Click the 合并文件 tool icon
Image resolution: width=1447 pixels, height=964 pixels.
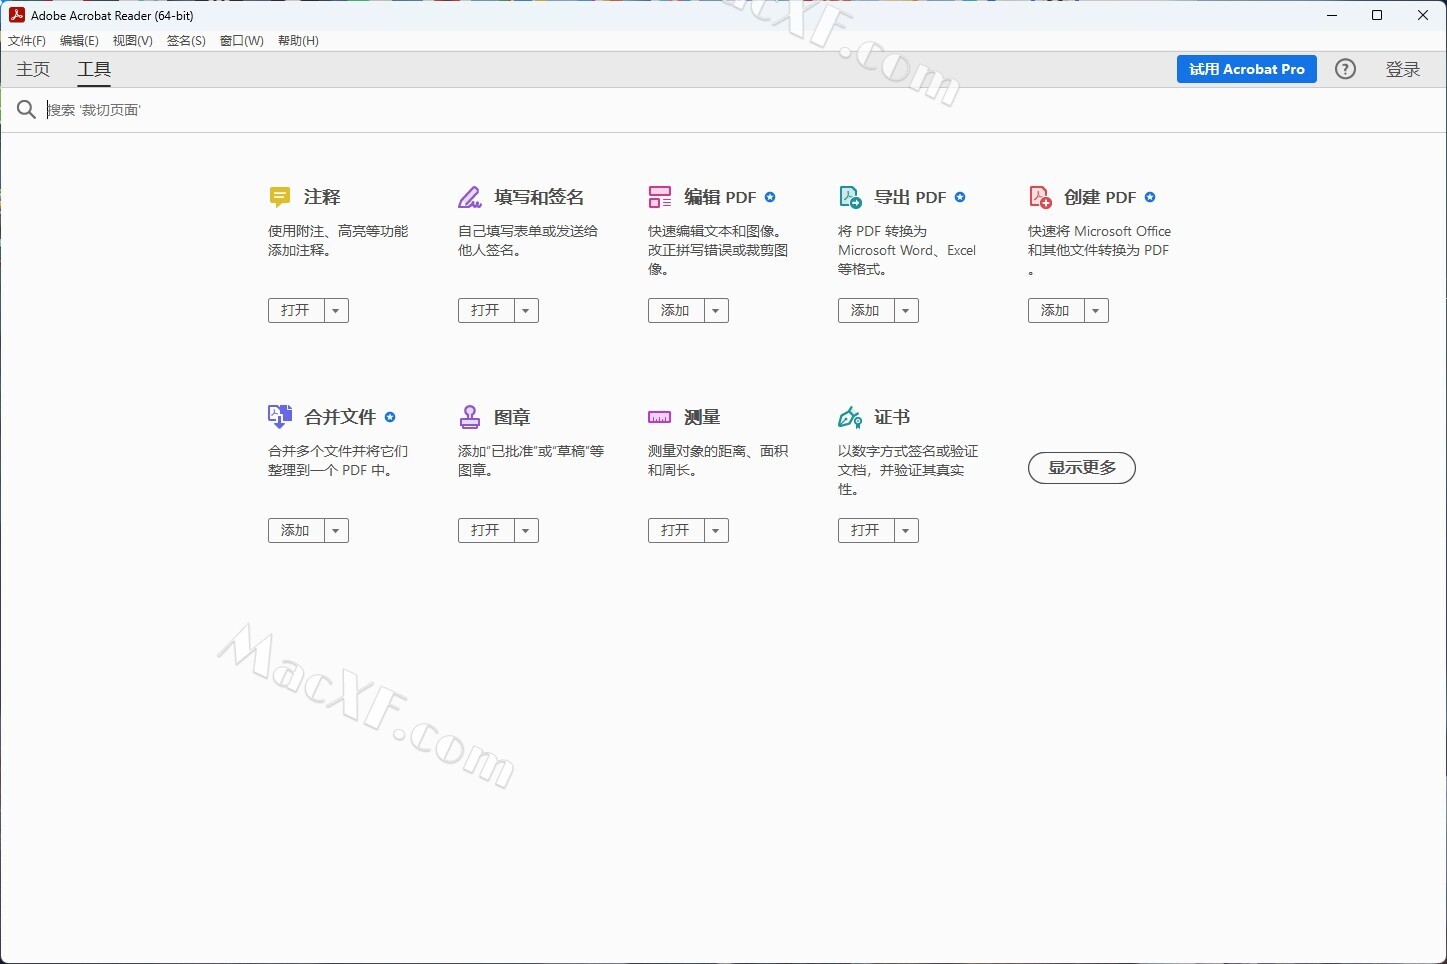(x=280, y=417)
